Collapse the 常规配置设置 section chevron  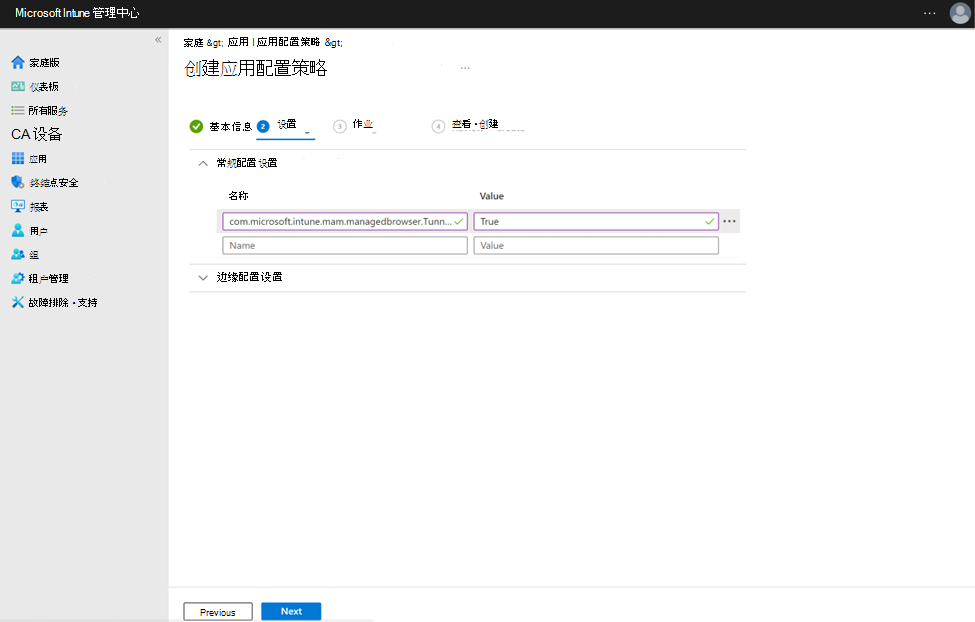203,164
